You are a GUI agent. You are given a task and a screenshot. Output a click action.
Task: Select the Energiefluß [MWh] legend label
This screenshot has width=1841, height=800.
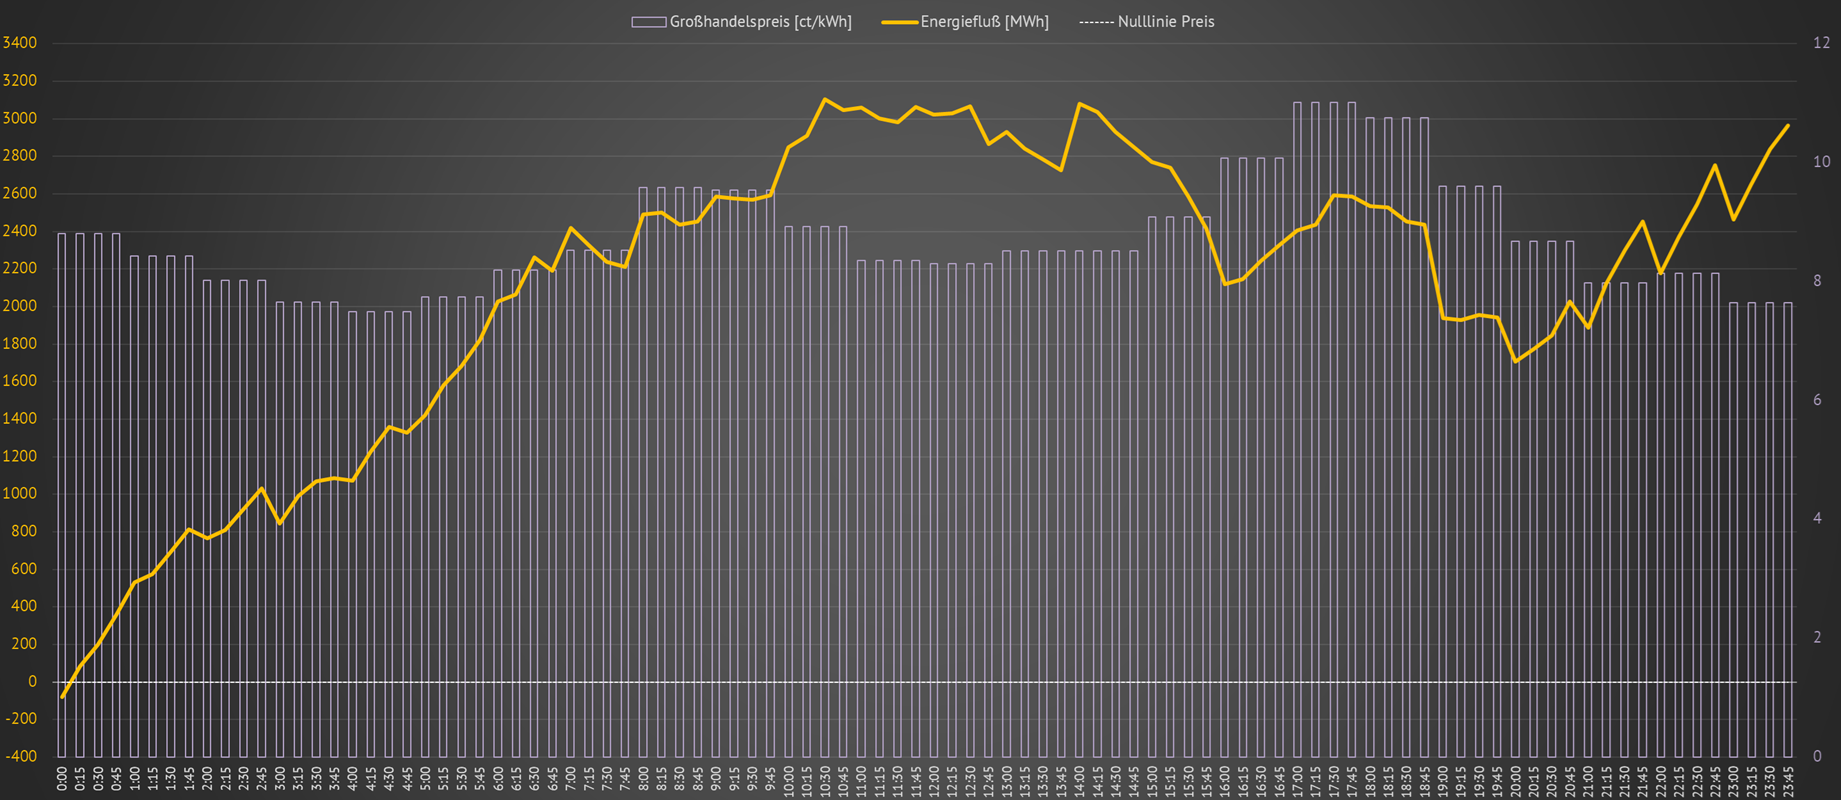pyautogui.click(x=984, y=22)
